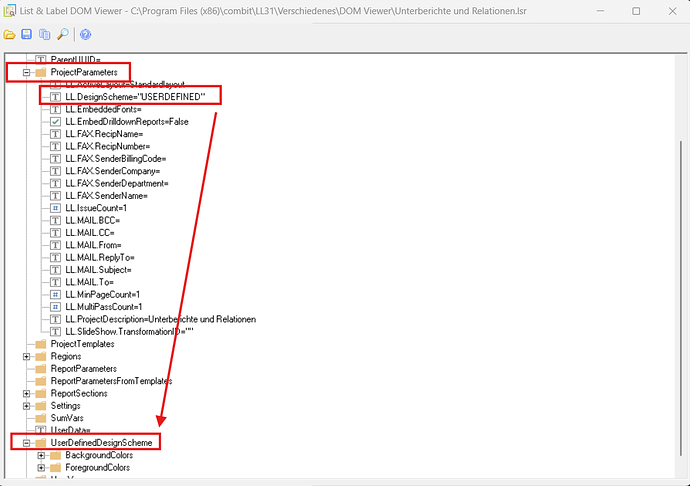Expand the ForegroundColors node
Screen dimensions: 690x486
point(41,467)
